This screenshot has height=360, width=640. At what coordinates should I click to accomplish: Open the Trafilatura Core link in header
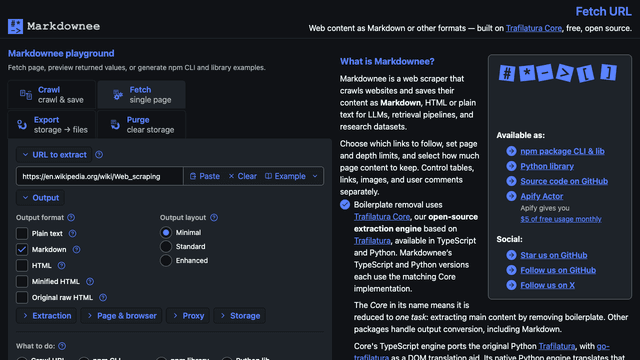534,28
